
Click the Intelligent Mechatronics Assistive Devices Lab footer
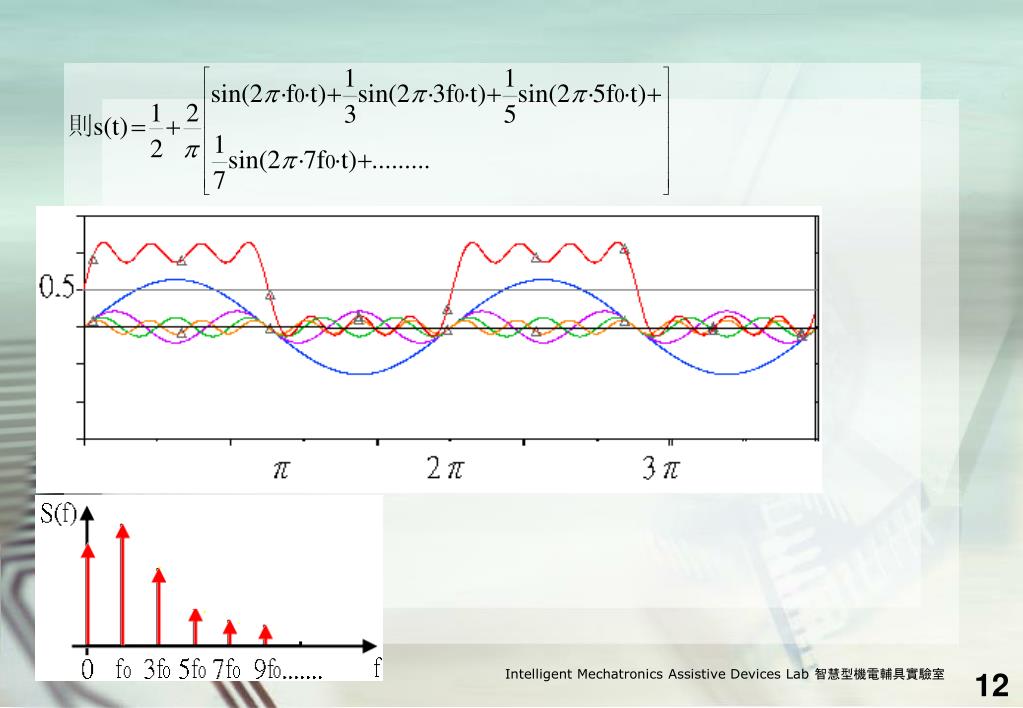click(724, 674)
